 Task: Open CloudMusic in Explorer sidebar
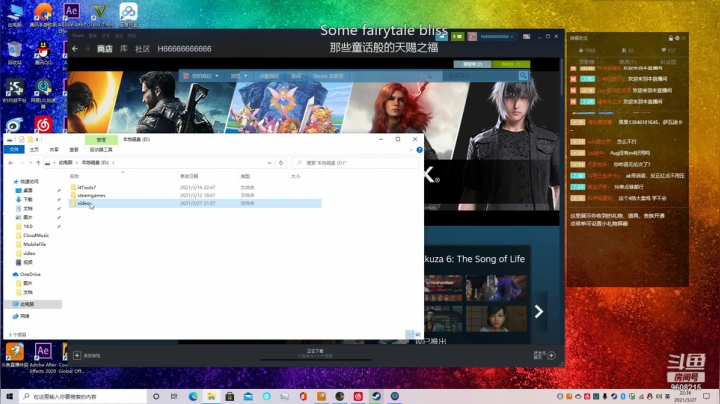pos(36,235)
